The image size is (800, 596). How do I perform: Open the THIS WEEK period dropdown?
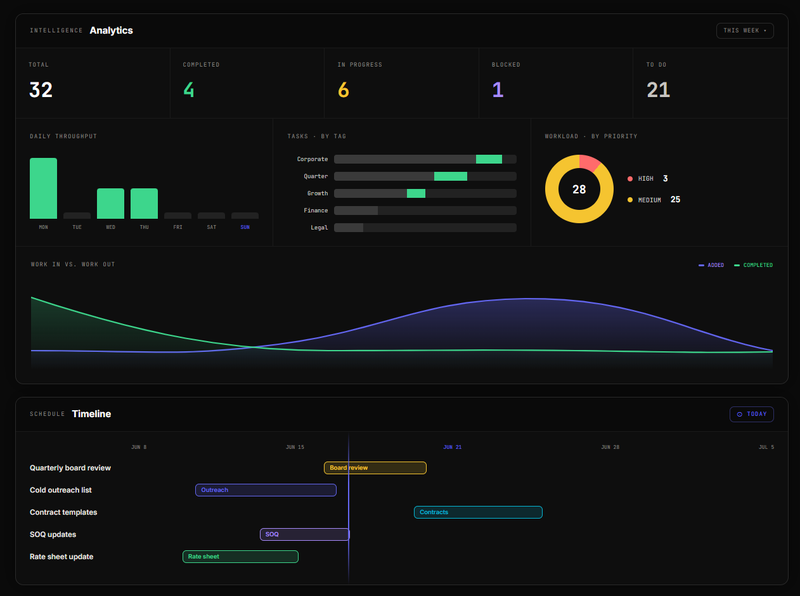tap(744, 31)
